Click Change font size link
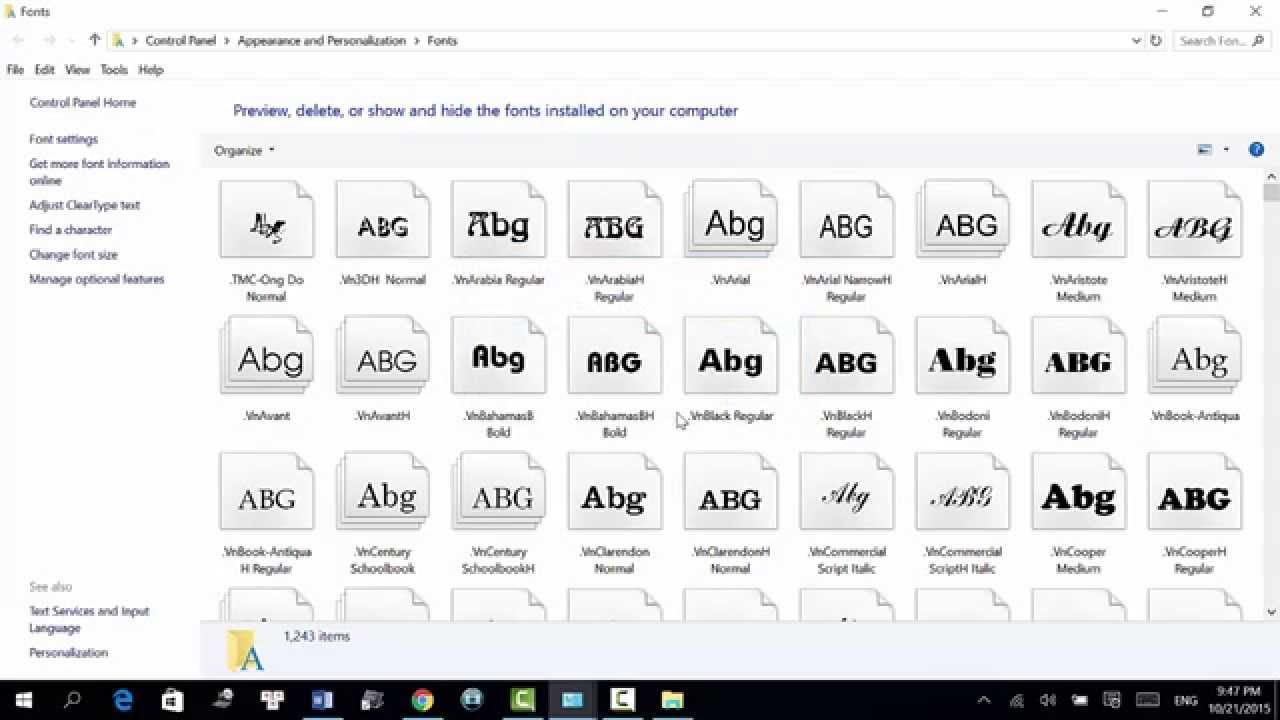1280x720 pixels. 73,255
